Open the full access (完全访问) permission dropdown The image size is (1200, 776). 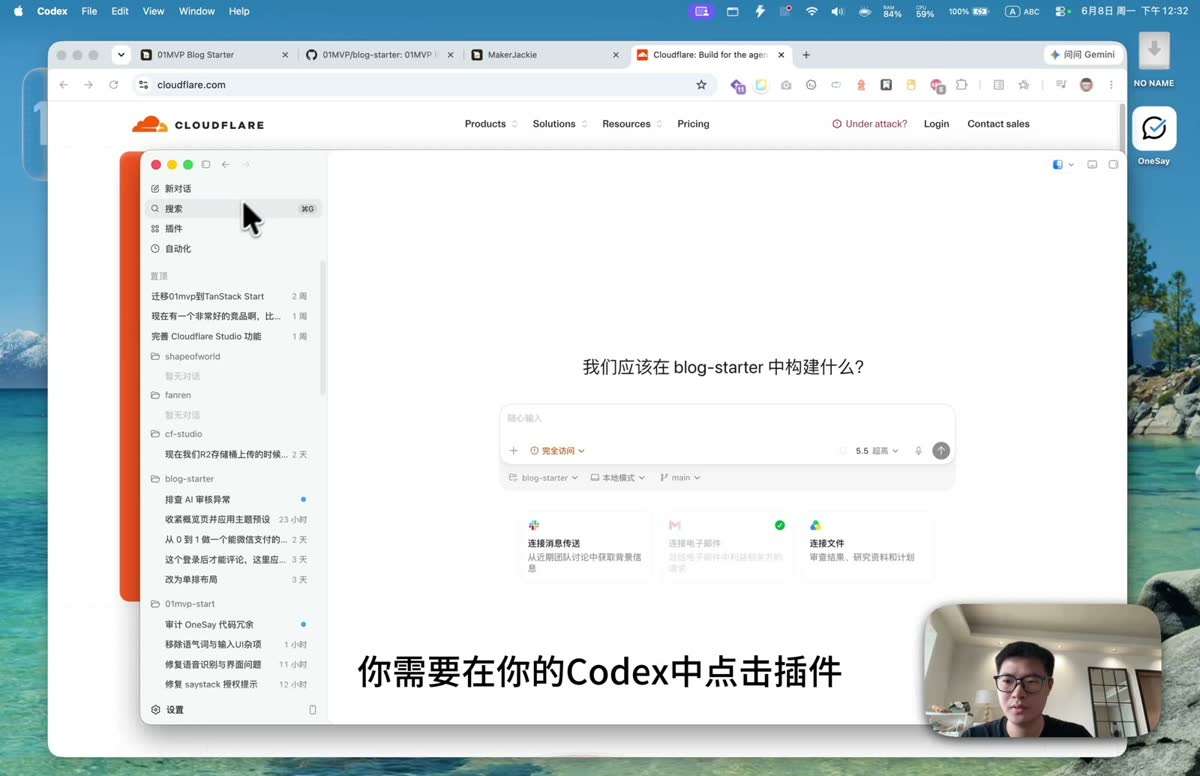coord(557,451)
